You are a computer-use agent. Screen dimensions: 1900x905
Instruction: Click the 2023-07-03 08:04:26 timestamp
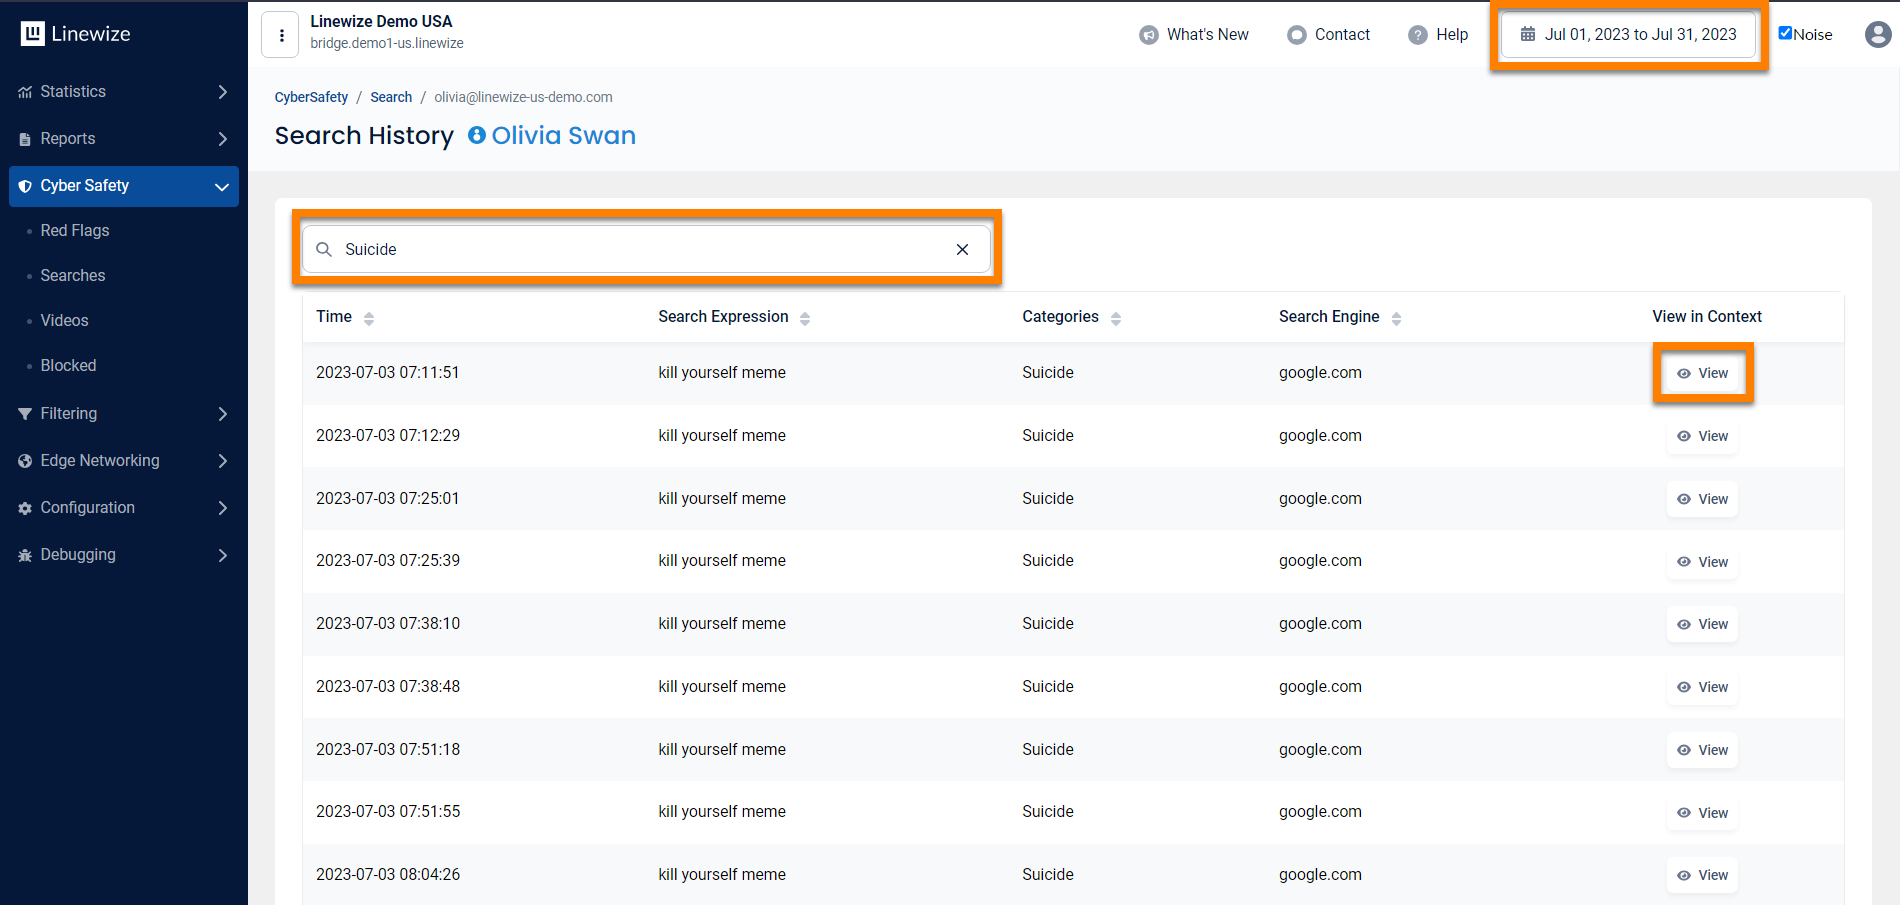pos(388,874)
